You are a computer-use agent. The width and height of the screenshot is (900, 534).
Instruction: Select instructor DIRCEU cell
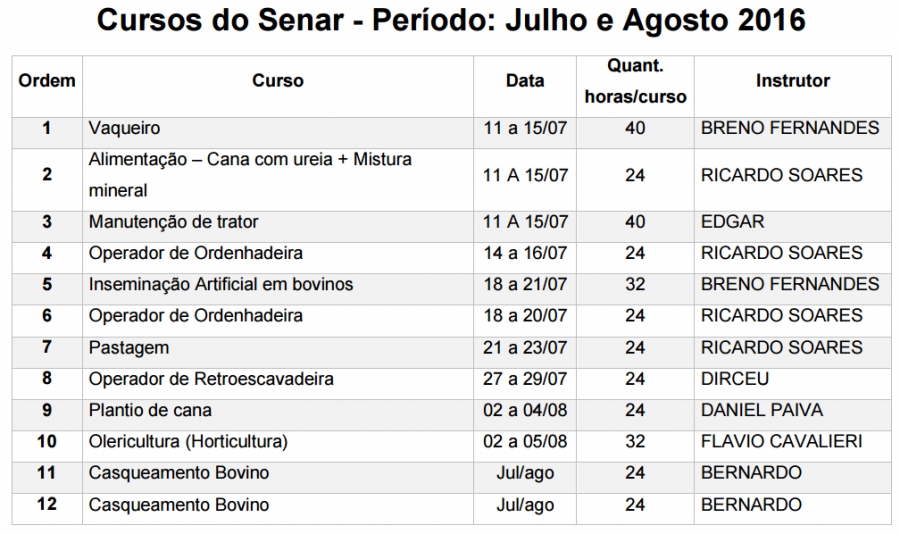click(793, 379)
